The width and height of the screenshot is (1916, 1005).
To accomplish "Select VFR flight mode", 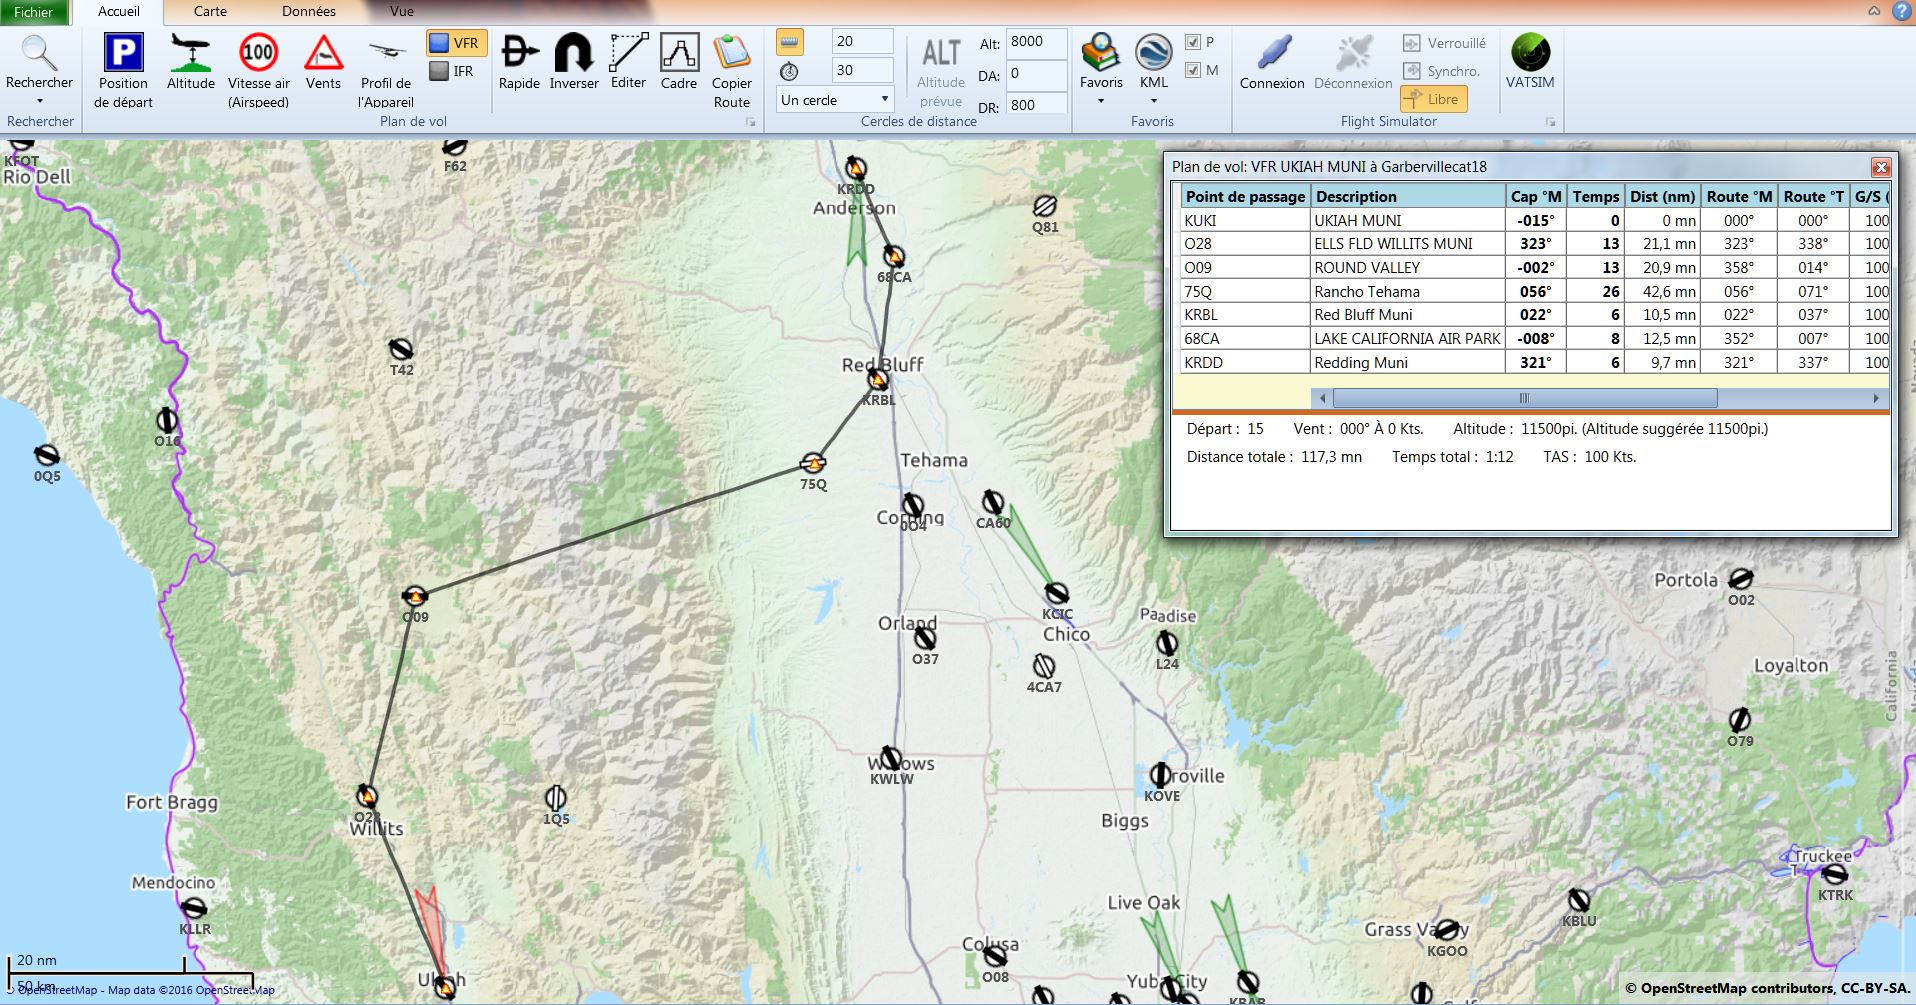I will pyautogui.click(x=456, y=43).
